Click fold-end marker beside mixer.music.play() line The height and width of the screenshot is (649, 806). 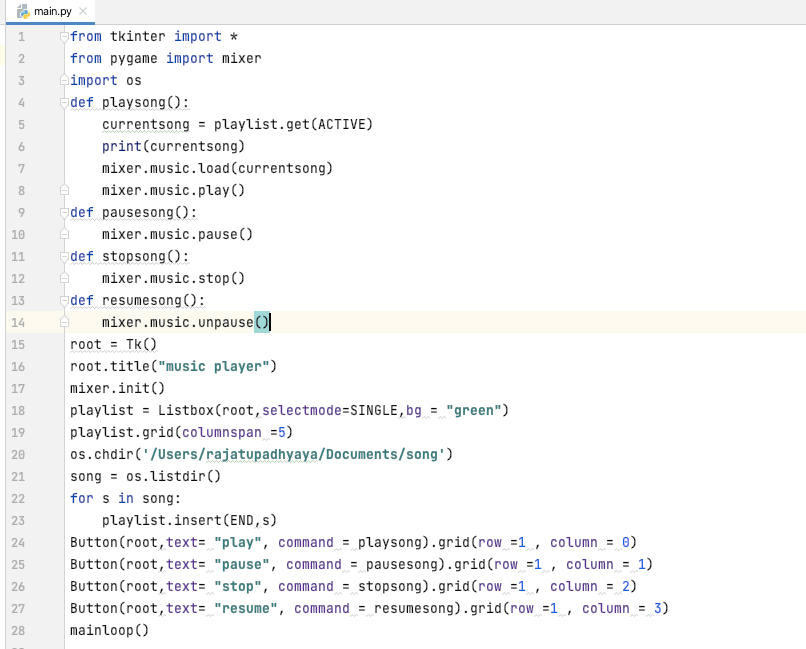point(64,190)
